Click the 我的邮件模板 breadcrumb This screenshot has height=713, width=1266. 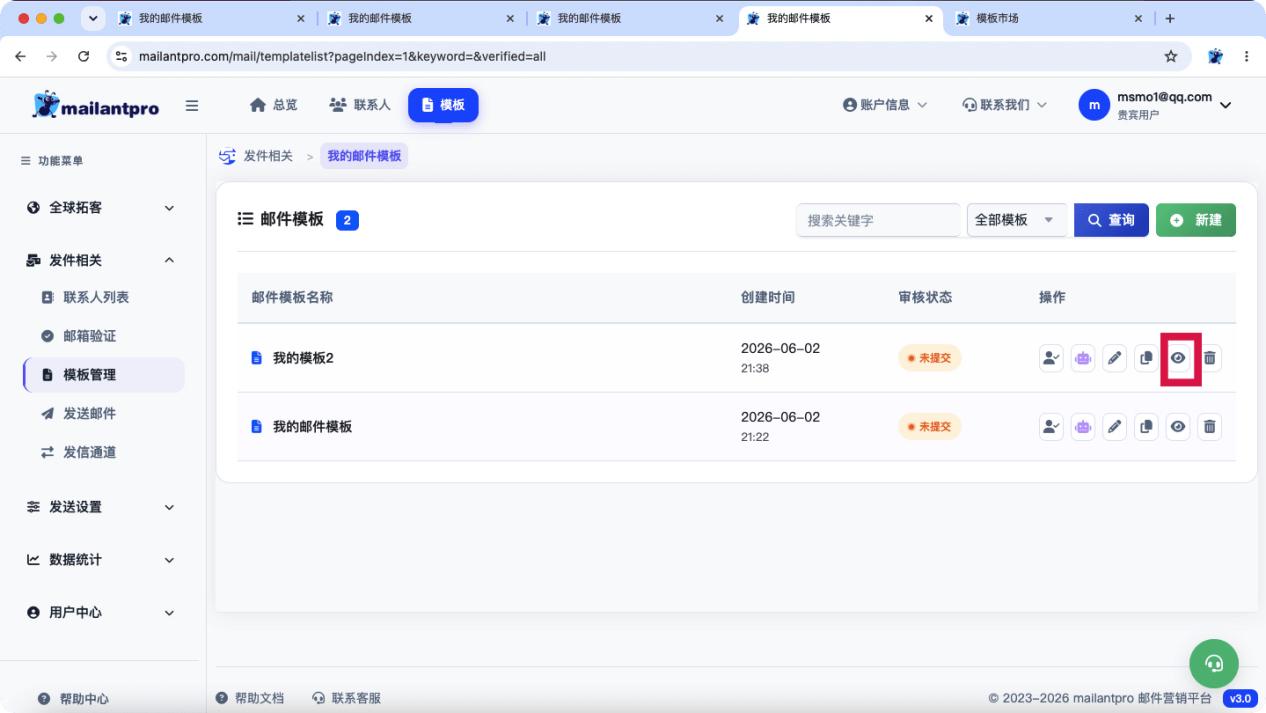[x=364, y=156]
